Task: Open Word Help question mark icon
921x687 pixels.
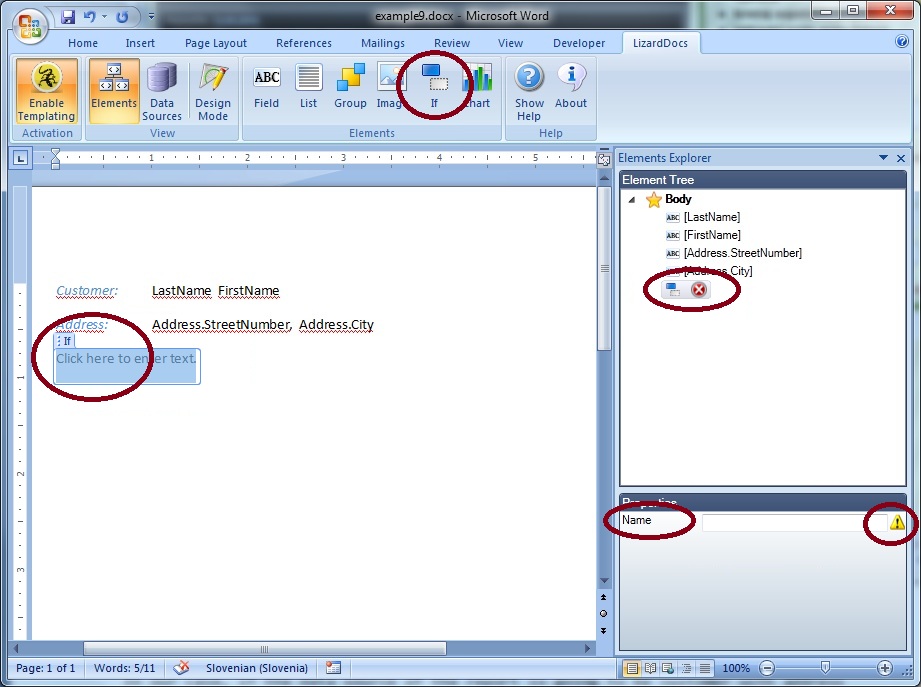Action: [x=902, y=41]
